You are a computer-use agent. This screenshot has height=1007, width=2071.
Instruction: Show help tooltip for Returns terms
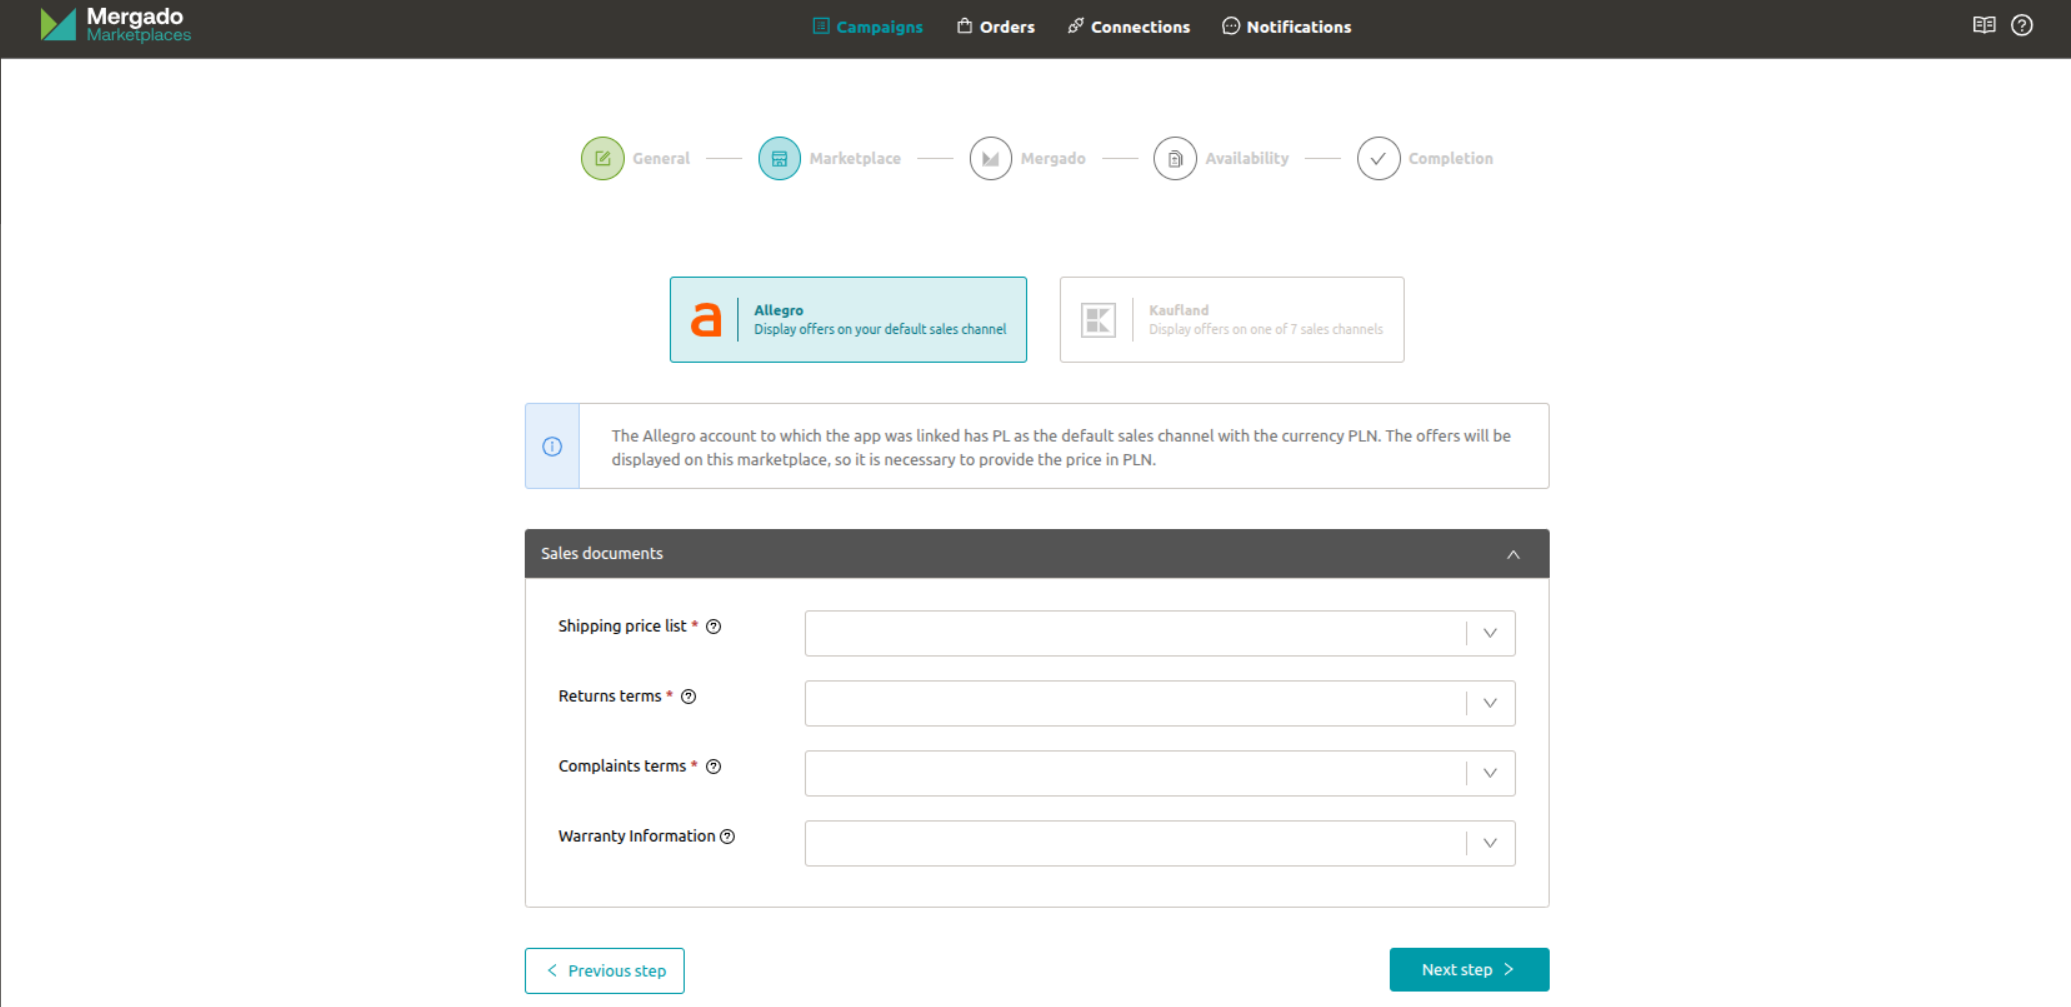(x=689, y=697)
